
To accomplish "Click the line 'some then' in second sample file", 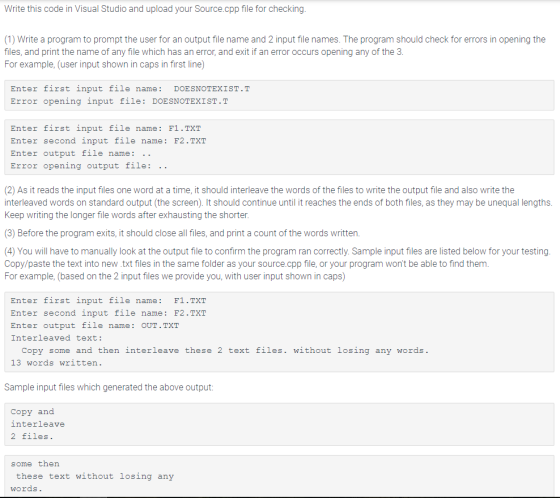I will click(x=35, y=464).
